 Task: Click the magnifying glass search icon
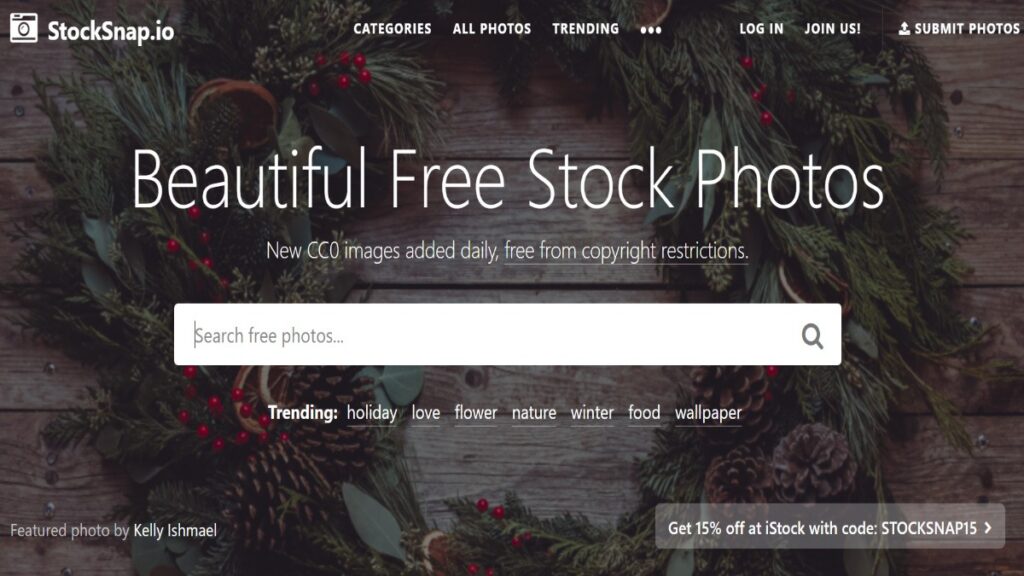point(812,336)
